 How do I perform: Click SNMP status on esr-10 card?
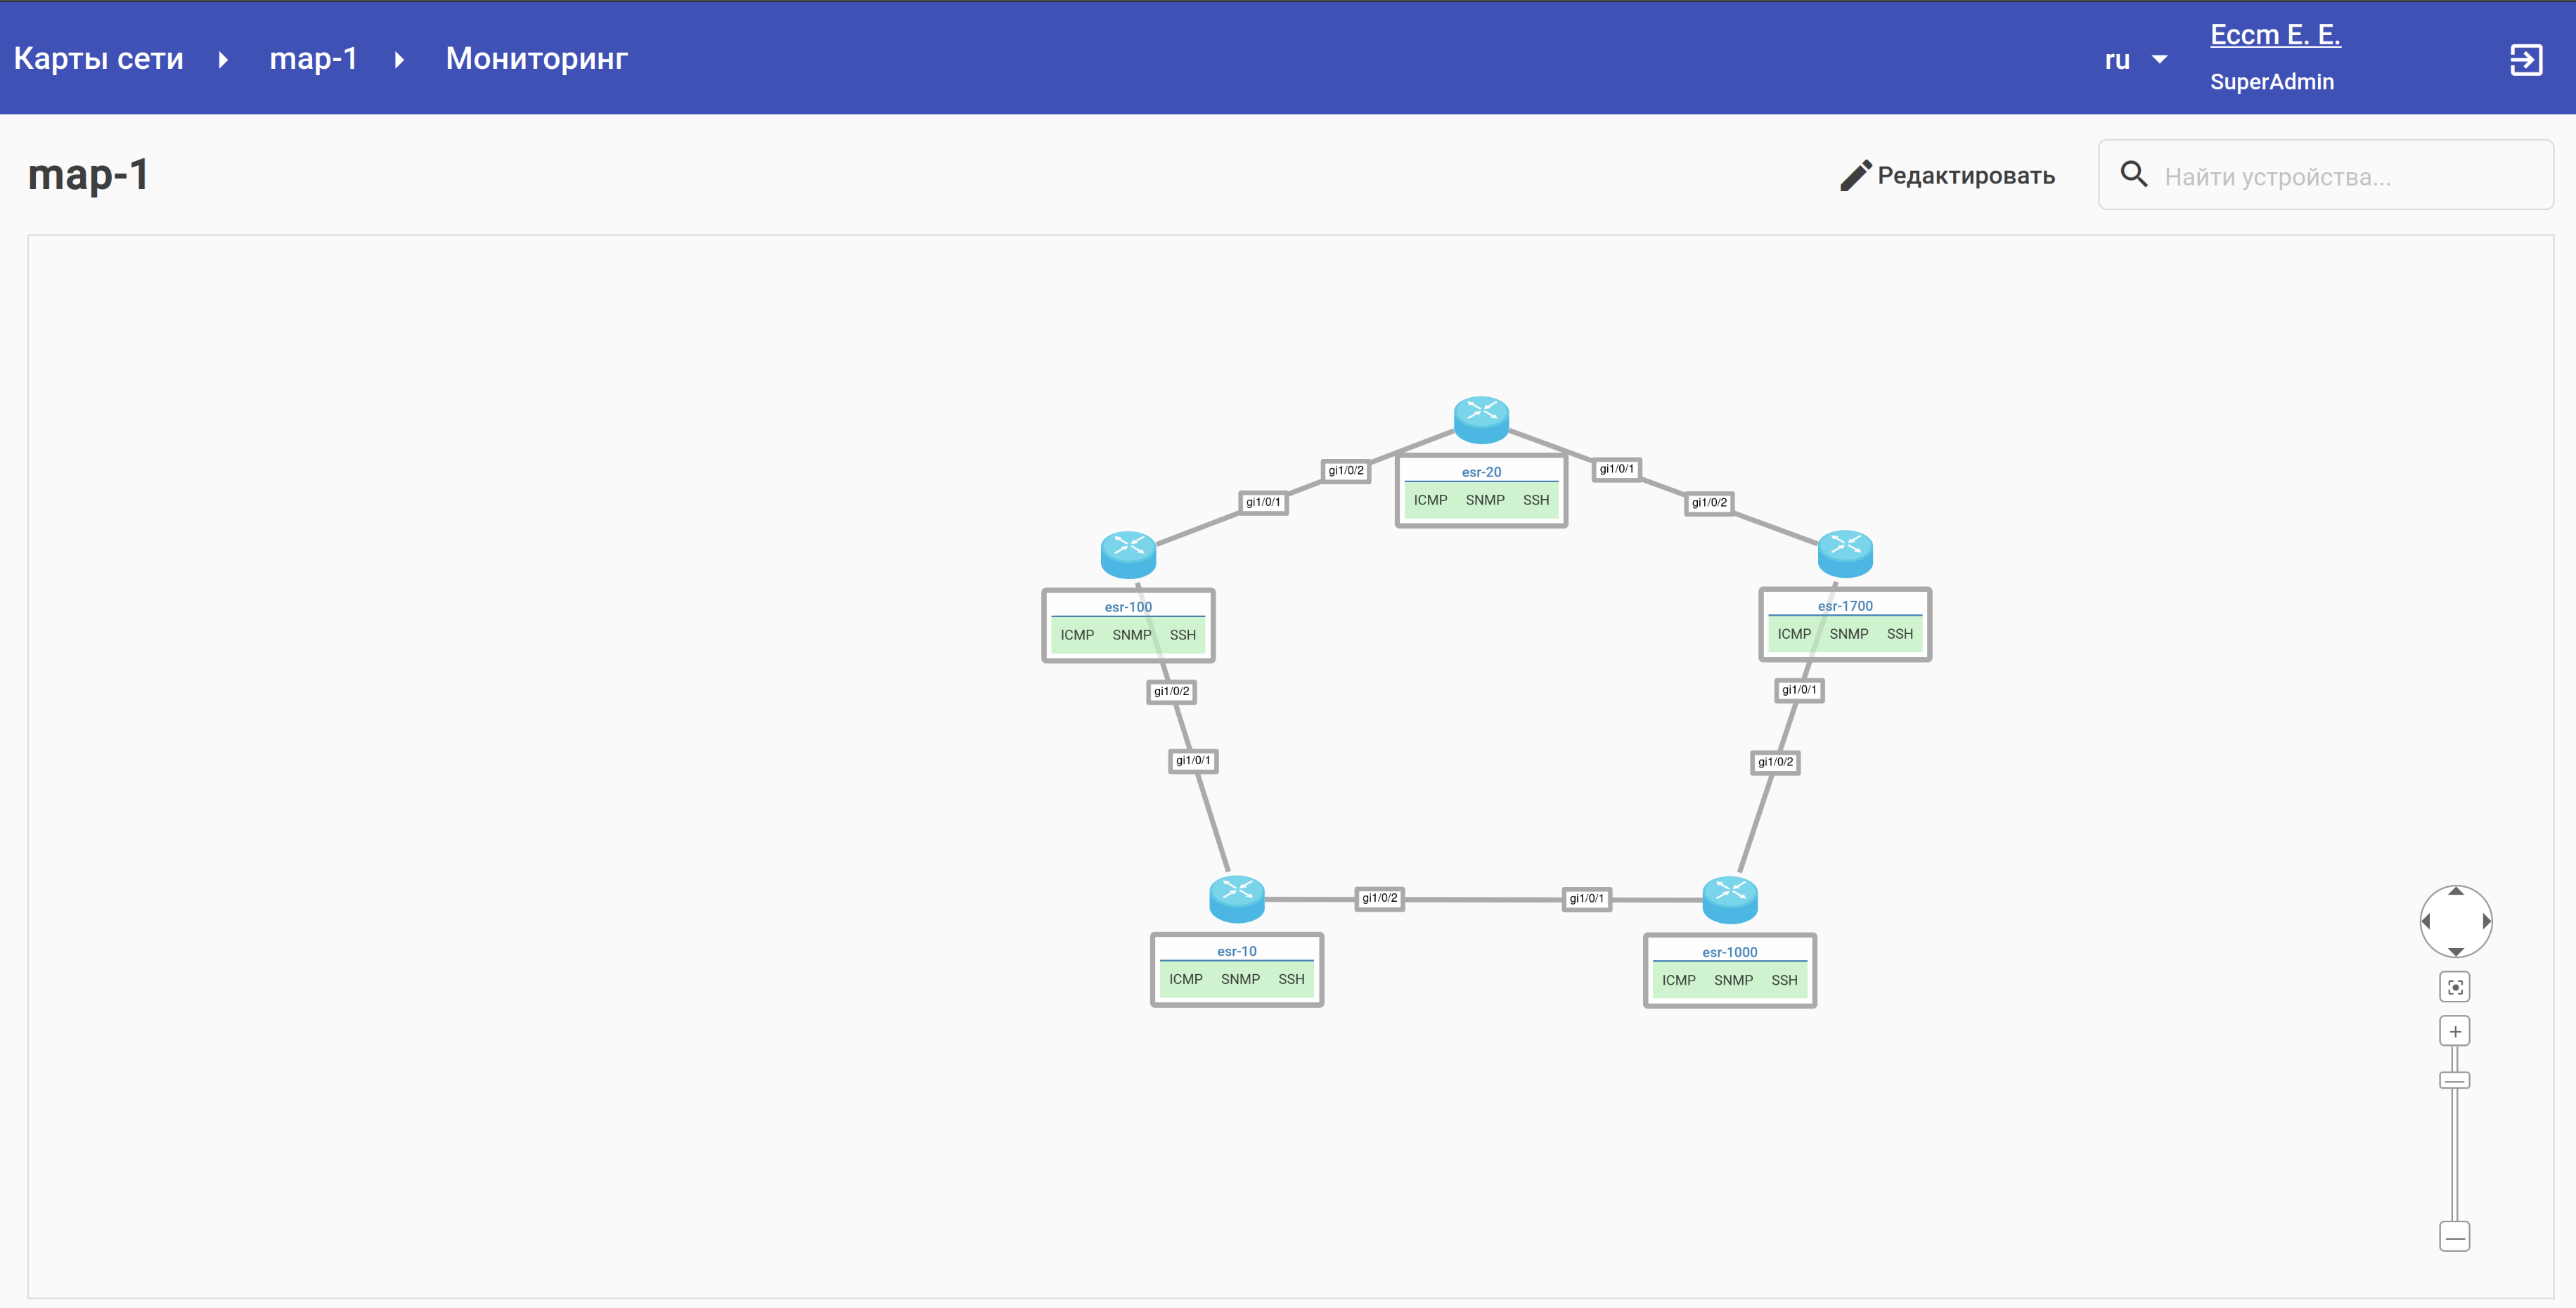point(1240,979)
